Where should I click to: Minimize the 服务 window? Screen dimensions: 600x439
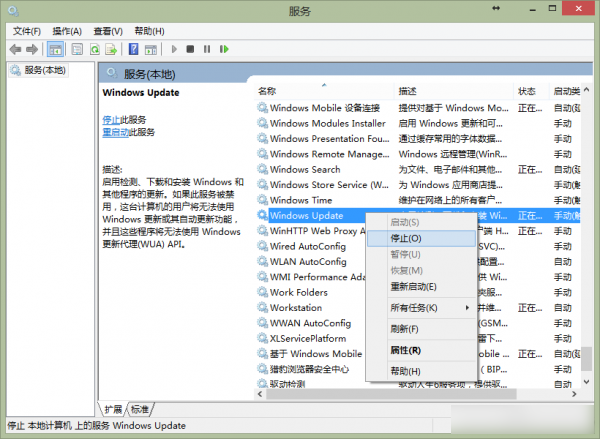click(x=533, y=9)
